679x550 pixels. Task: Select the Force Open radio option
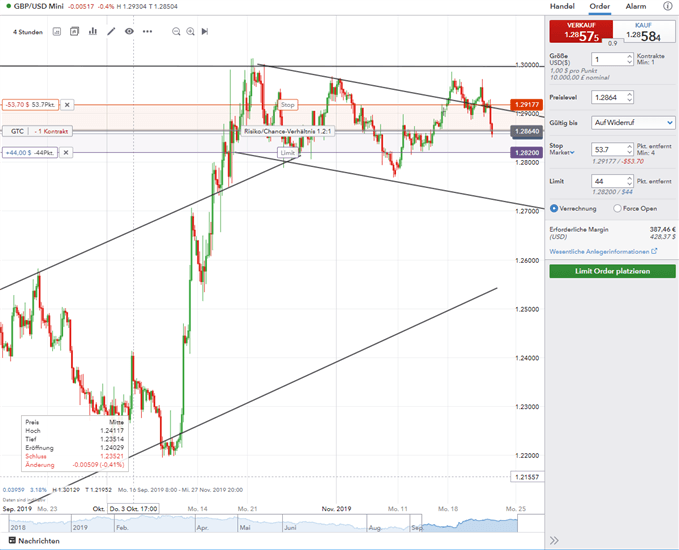point(617,208)
